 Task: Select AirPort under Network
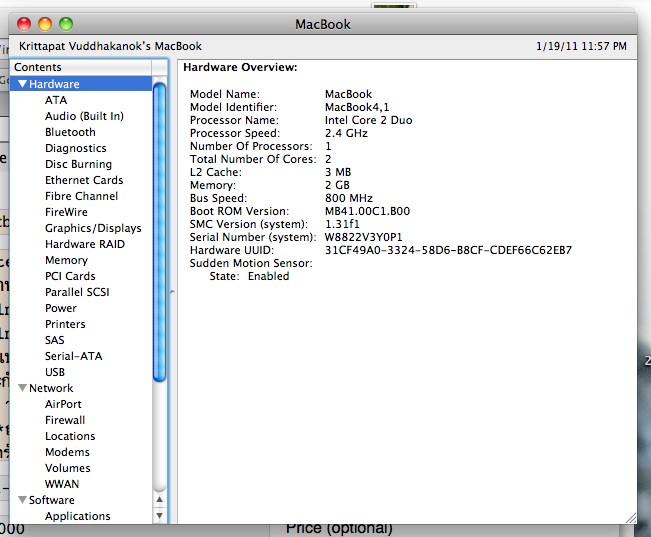coord(63,404)
